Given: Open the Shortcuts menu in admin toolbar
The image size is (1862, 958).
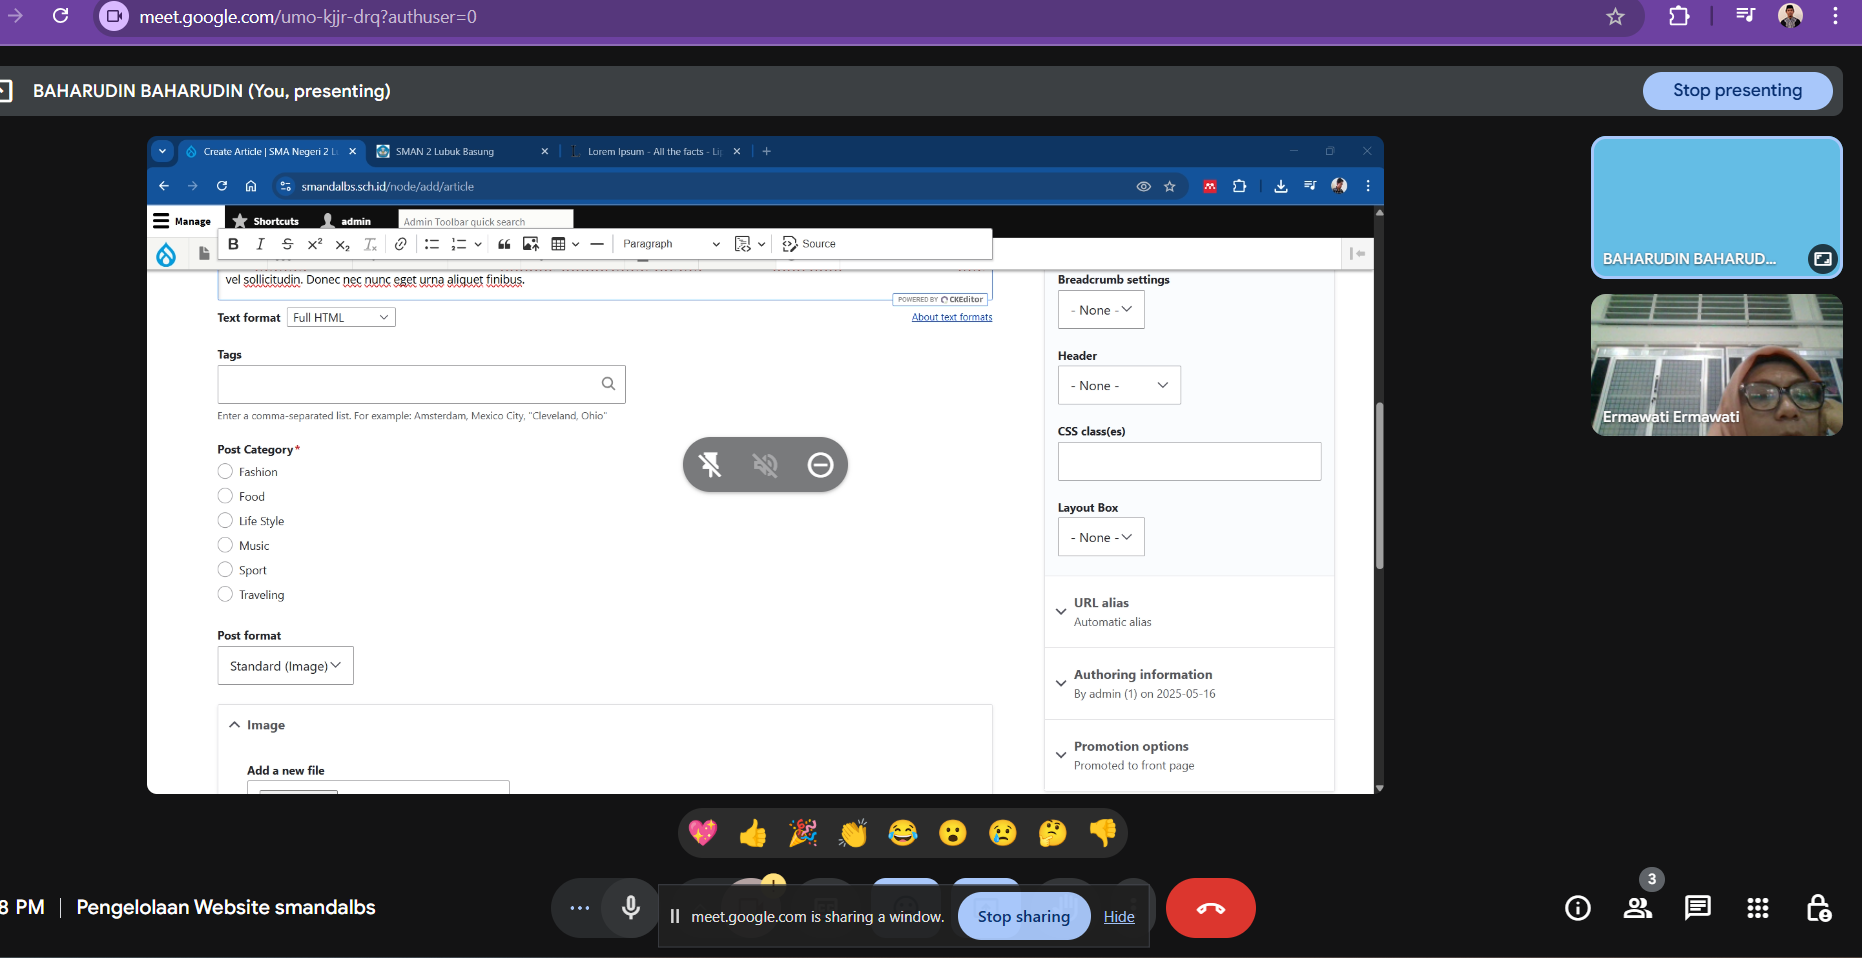Looking at the screenshot, I should [266, 221].
